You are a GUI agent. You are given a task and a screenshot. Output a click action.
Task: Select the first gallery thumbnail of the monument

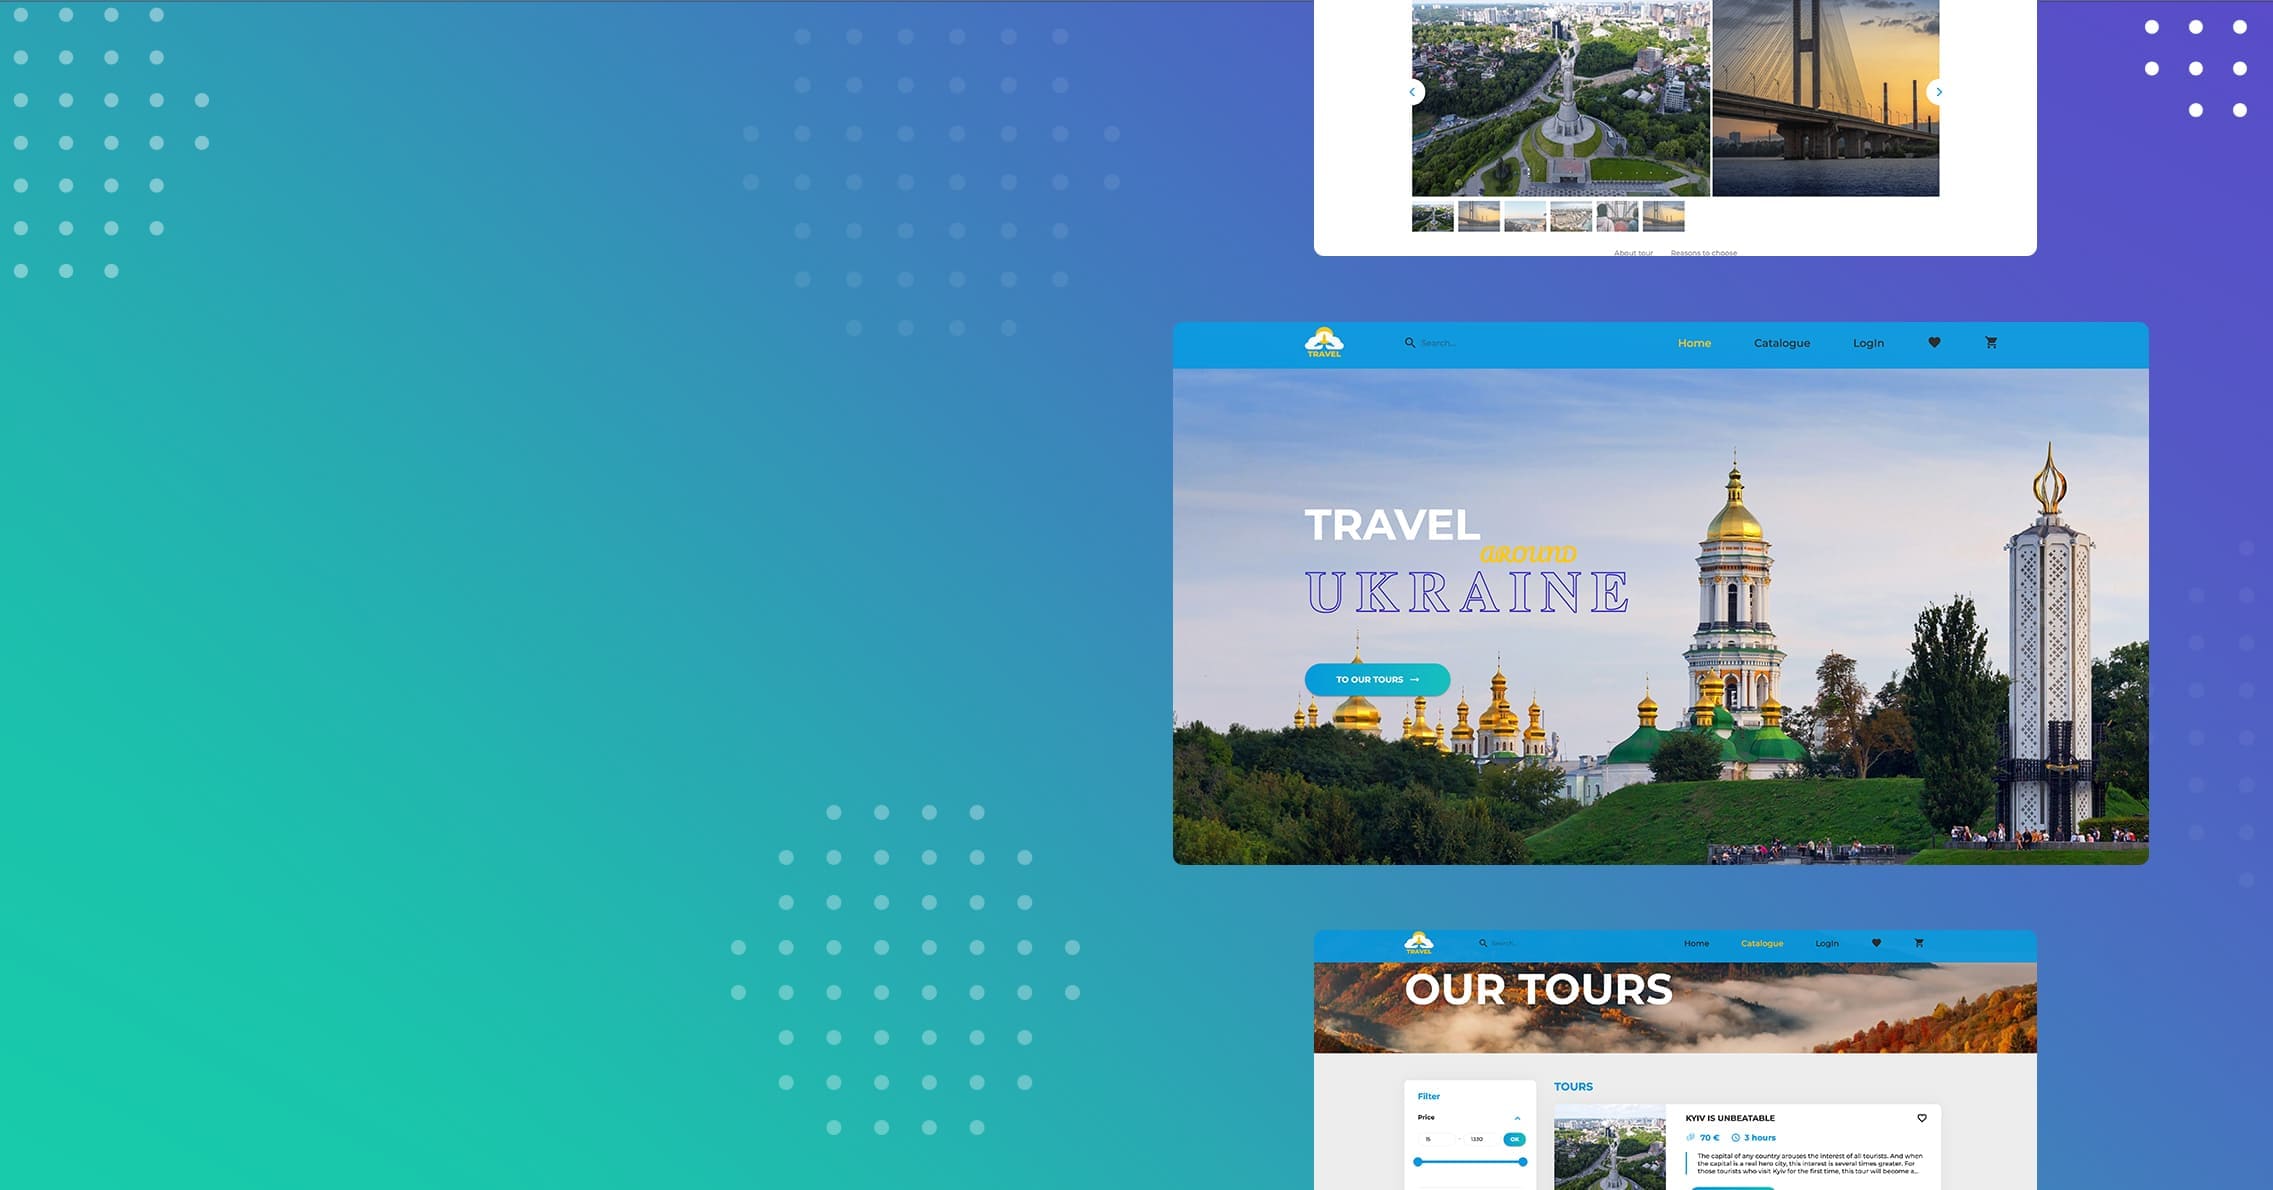(x=1432, y=216)
